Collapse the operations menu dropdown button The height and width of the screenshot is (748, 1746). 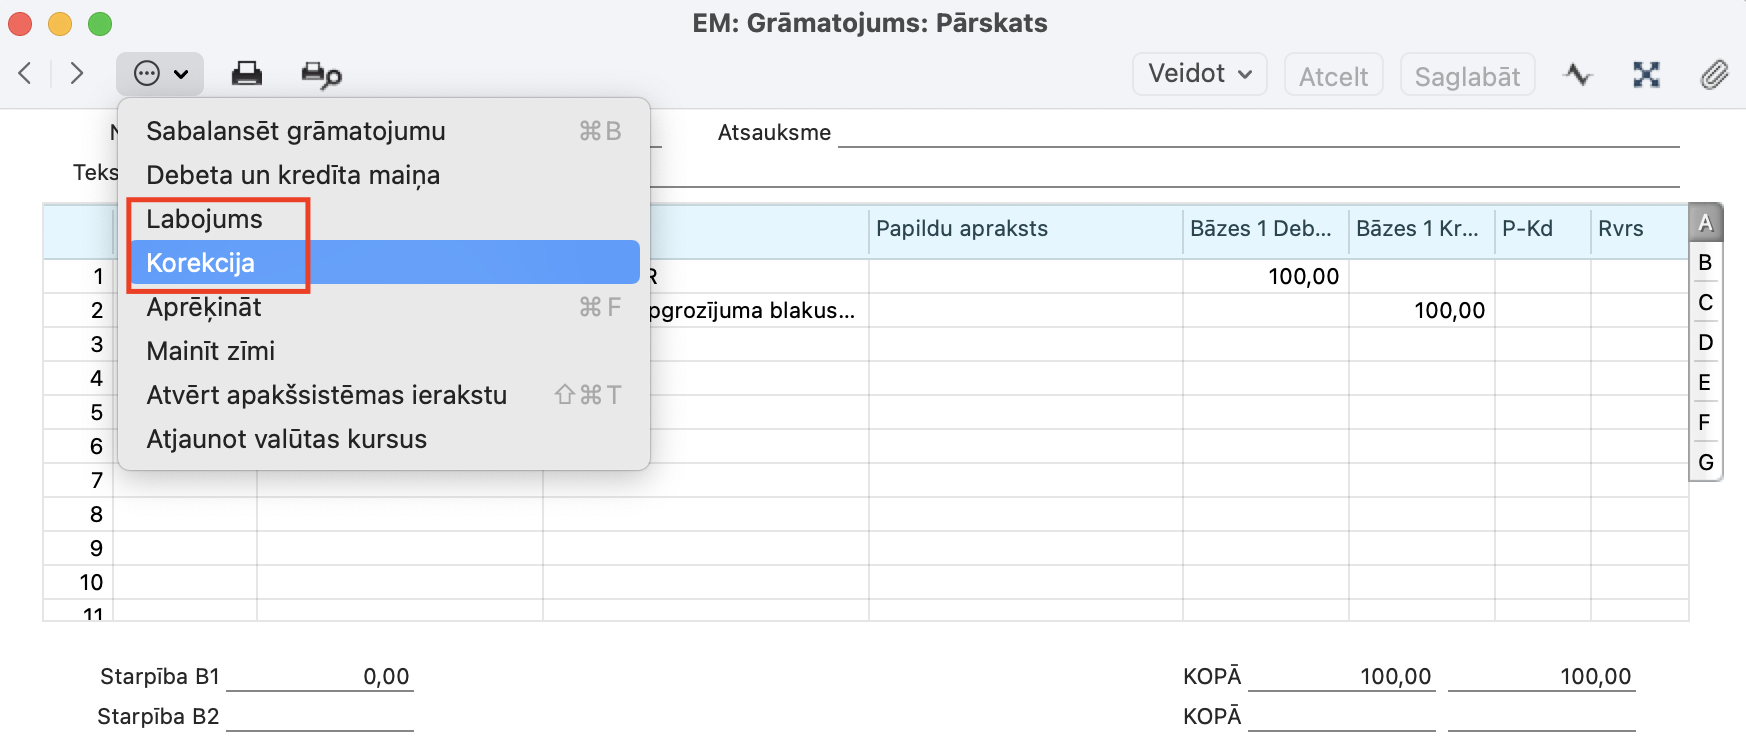coord(160,74)
